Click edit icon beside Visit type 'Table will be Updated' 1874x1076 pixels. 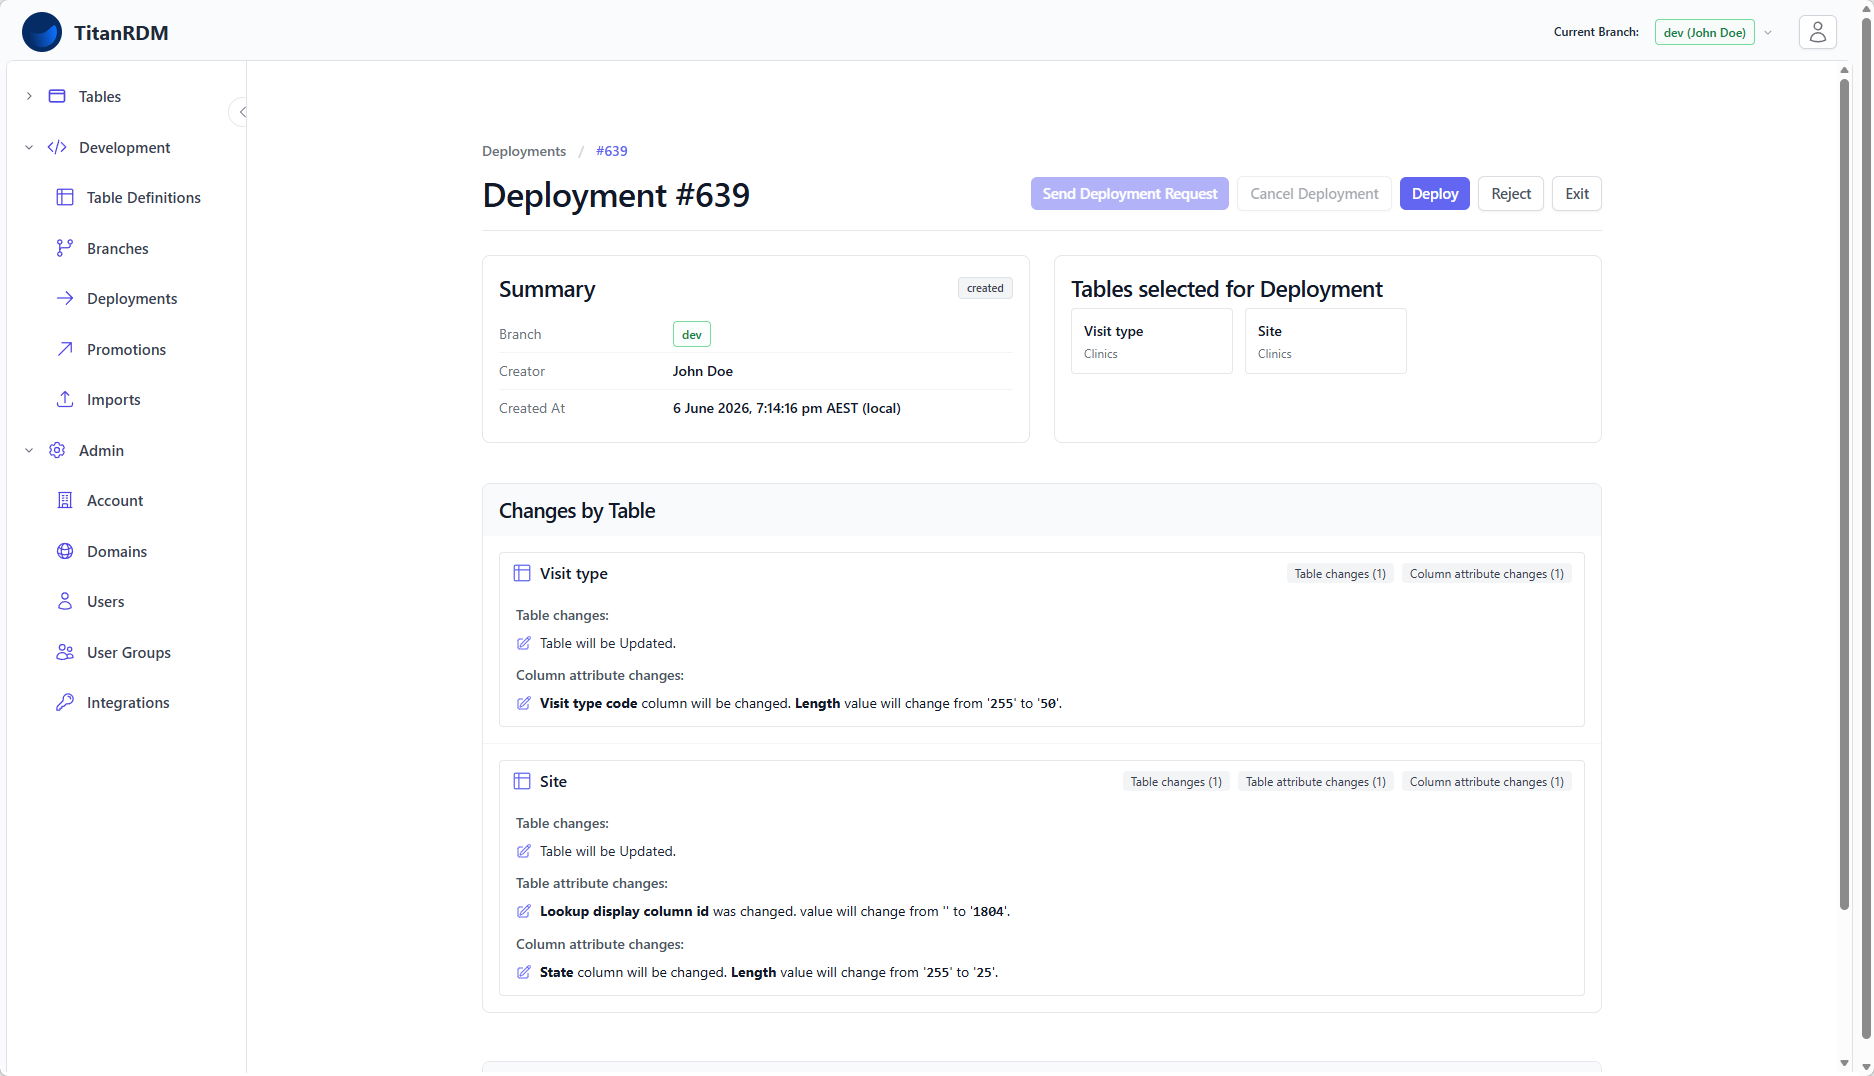click(524, 643)
